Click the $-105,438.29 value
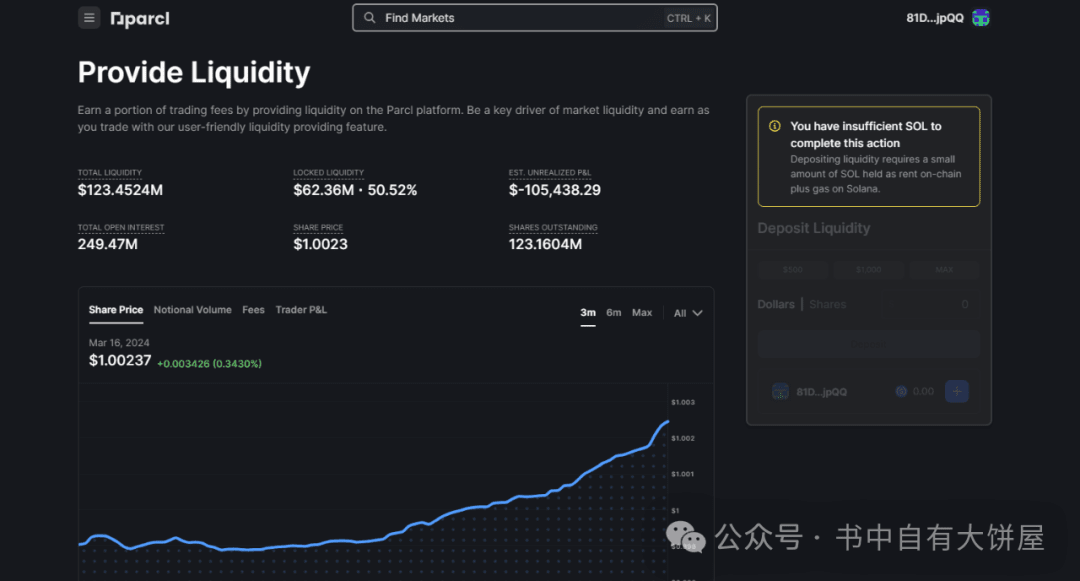 coord(554,190)
